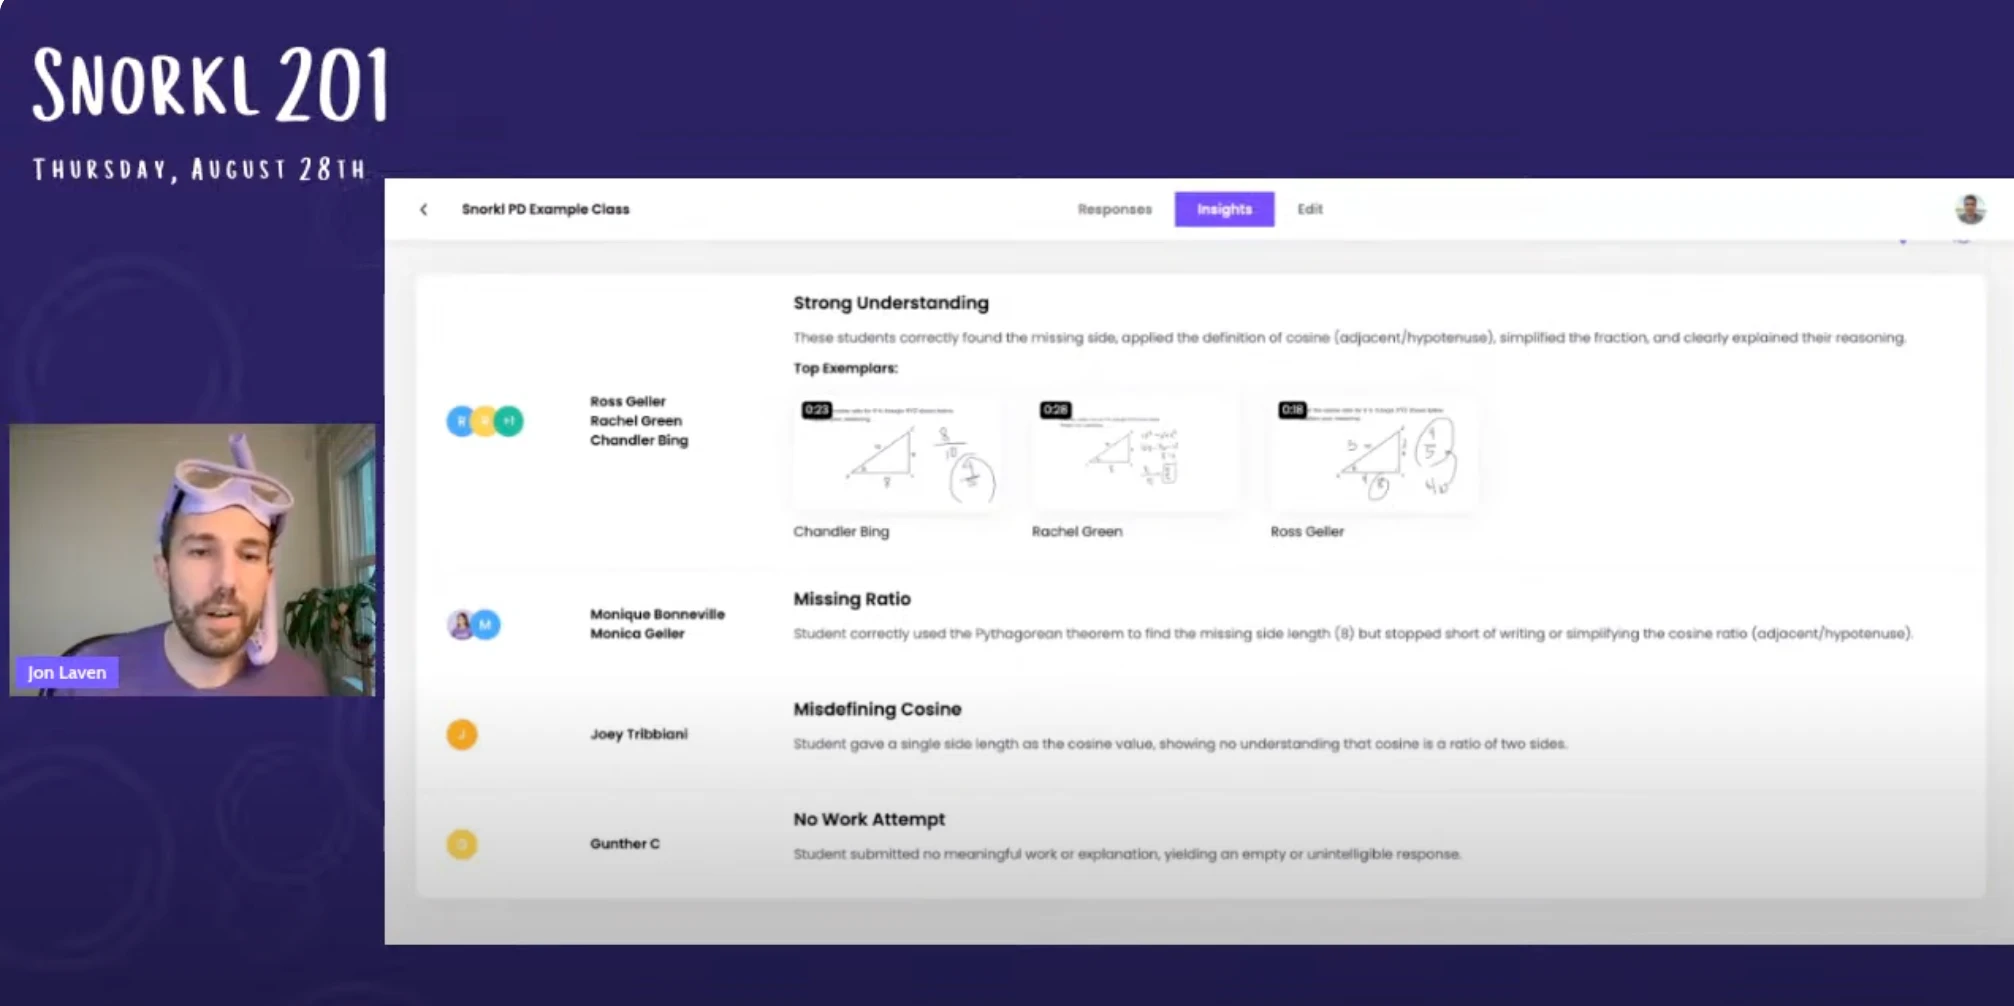
Task: Click the Misdefining Cosine heading
Action: [x=877, y=709]
